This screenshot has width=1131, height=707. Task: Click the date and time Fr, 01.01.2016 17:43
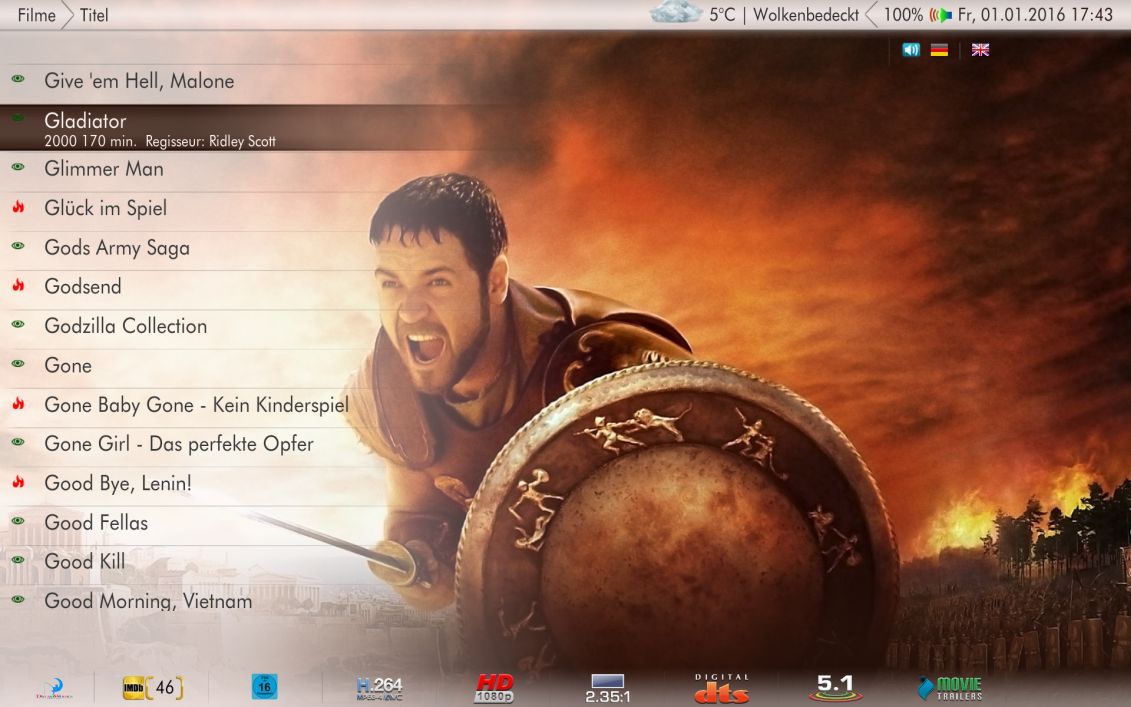coord(1035,14)
